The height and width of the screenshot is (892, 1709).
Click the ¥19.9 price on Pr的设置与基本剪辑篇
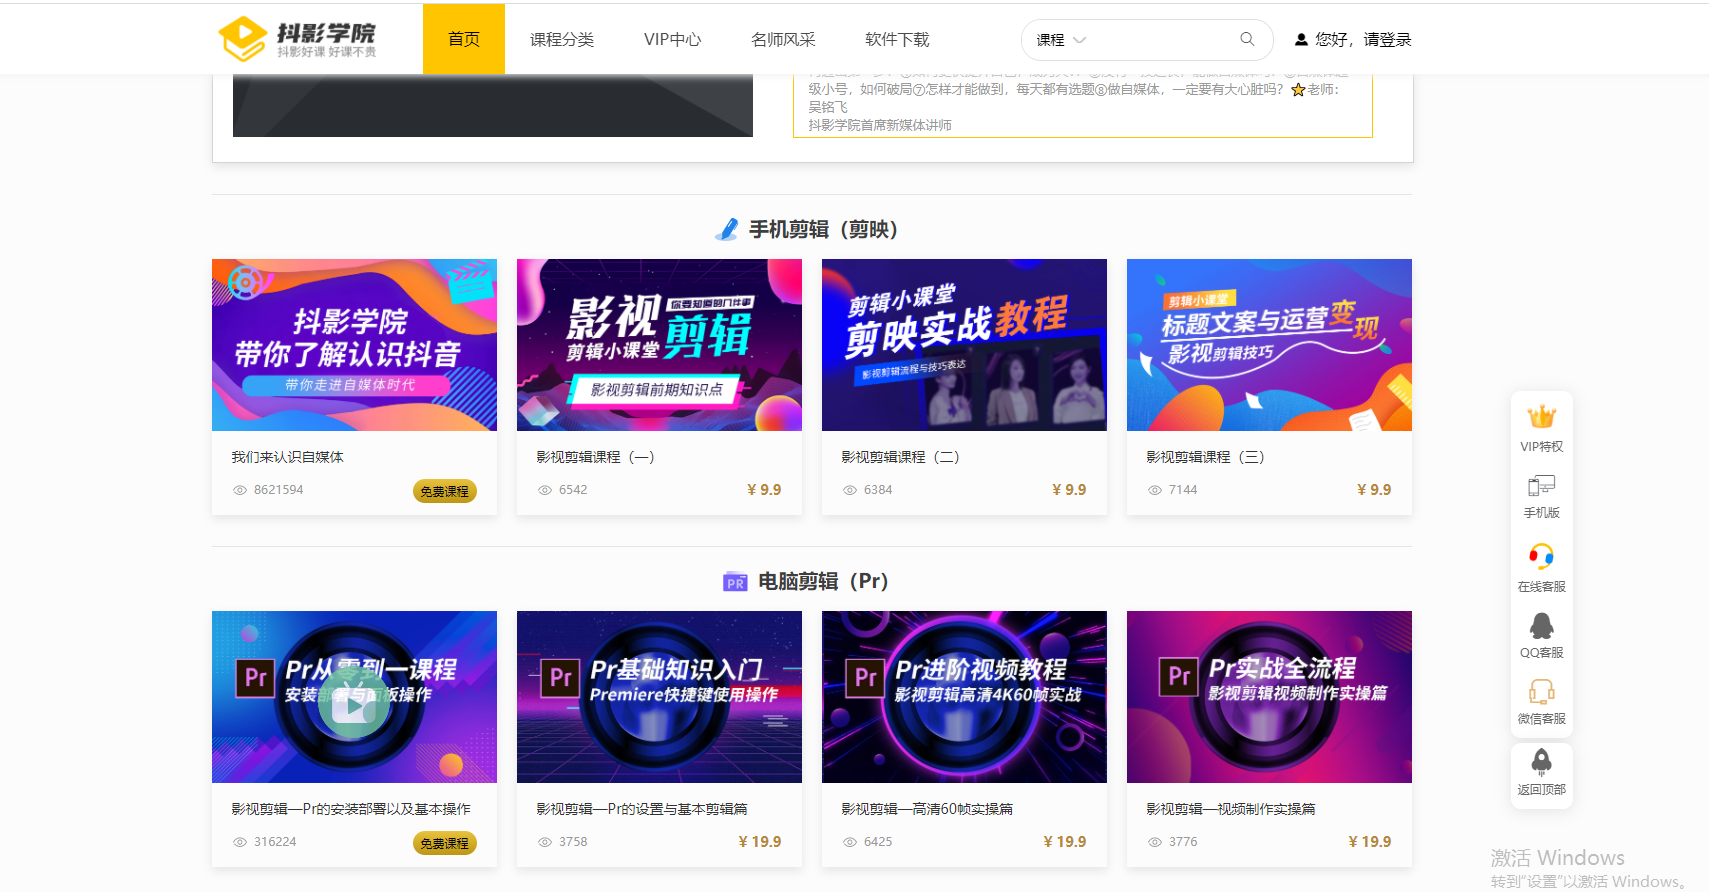coord(760,842)
